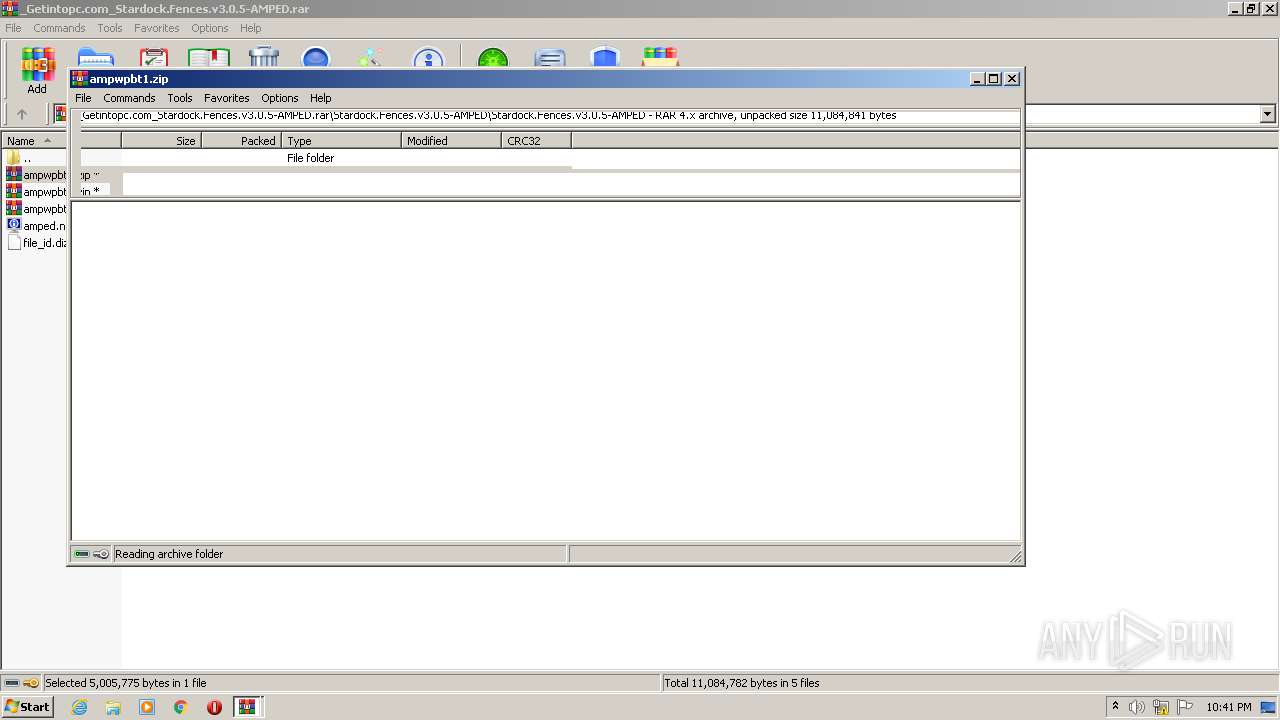Image resolution: width=1280 pixels, height=720 pixels.
Task: Click the ampwpbt1.zip archive path field
Action: [549, 115]
